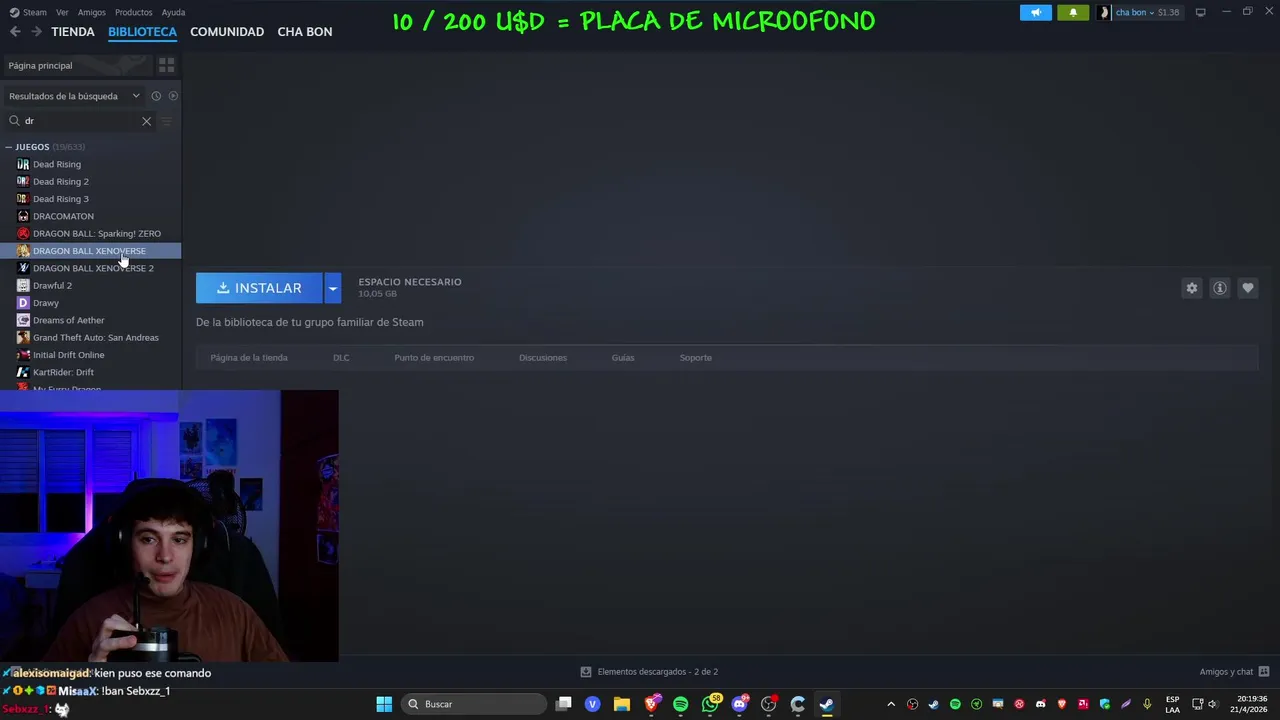Open Brave browser from the taskbar
This screenshot has width=1280, height=720.
(x=652, y=704)
